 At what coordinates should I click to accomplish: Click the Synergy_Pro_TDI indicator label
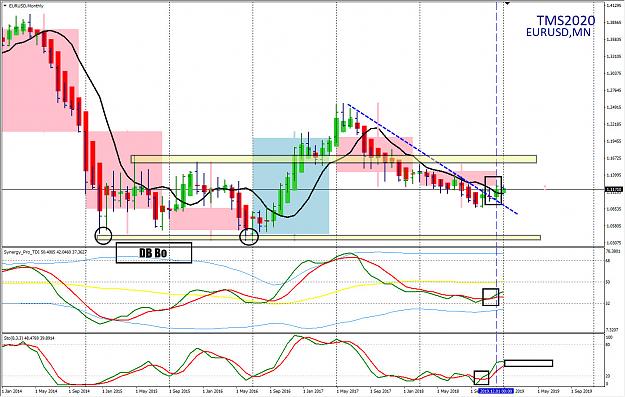(x=45, y=252)
